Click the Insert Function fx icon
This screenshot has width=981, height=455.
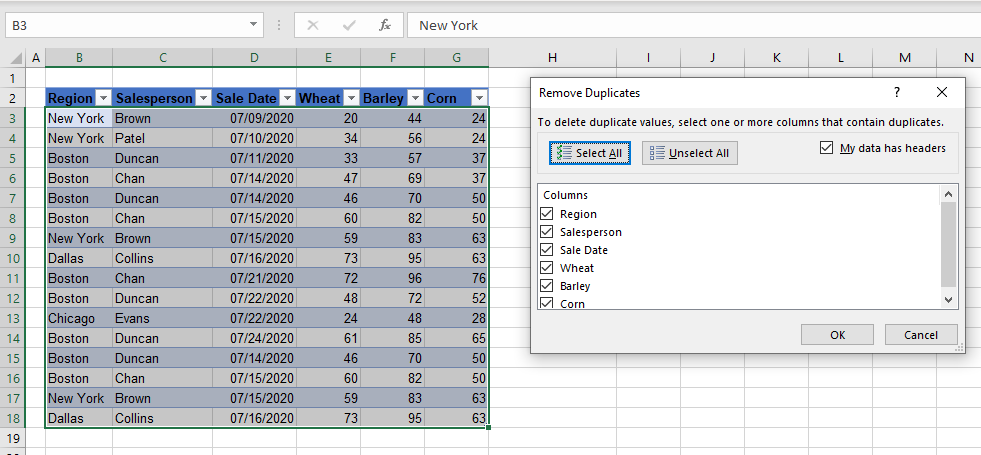(x=385, y=25)
